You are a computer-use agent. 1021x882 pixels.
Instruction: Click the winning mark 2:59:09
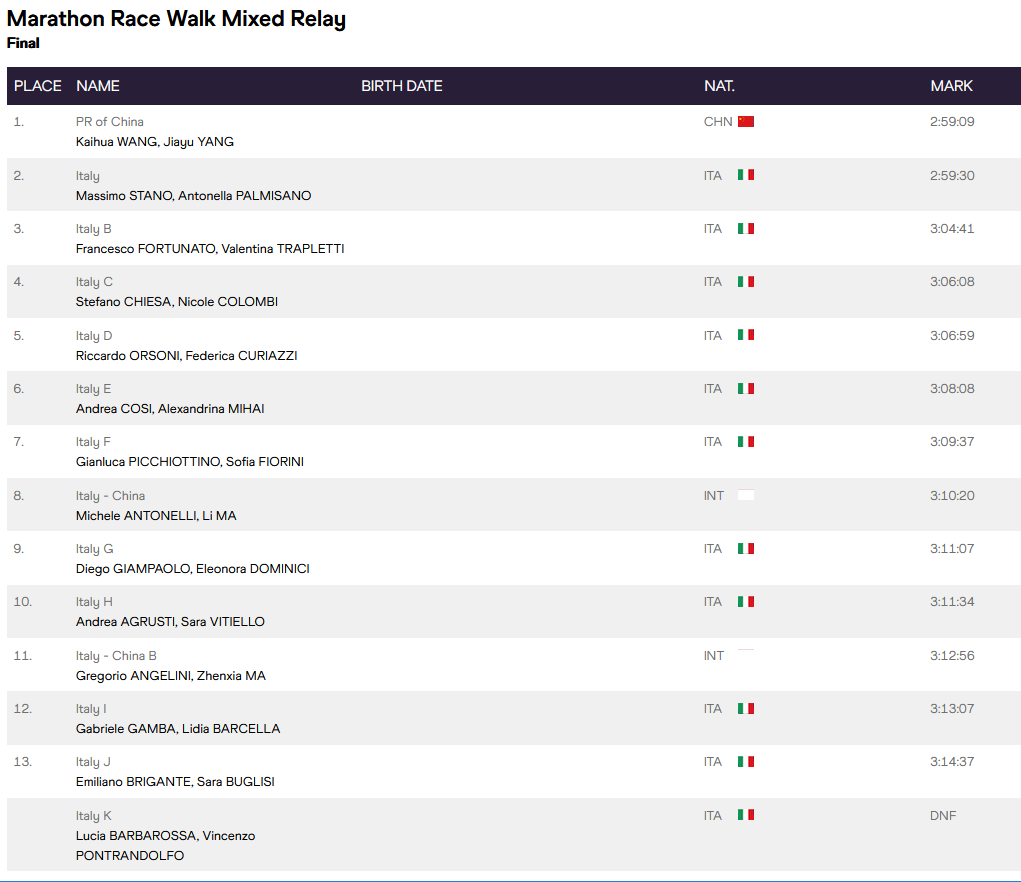(x=952, y=122)
